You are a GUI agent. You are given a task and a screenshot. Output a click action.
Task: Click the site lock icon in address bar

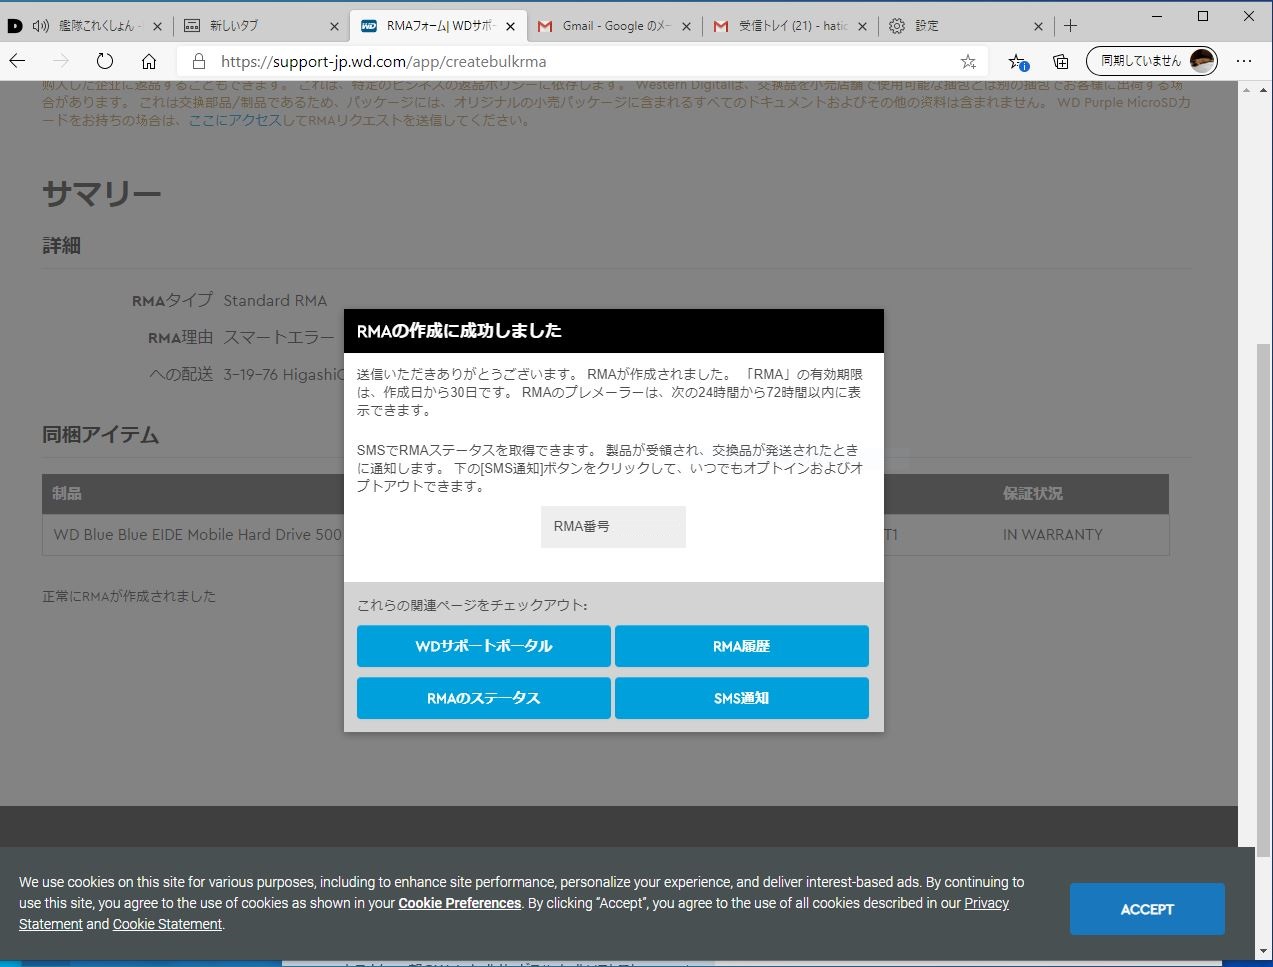(x=198, y=61)
